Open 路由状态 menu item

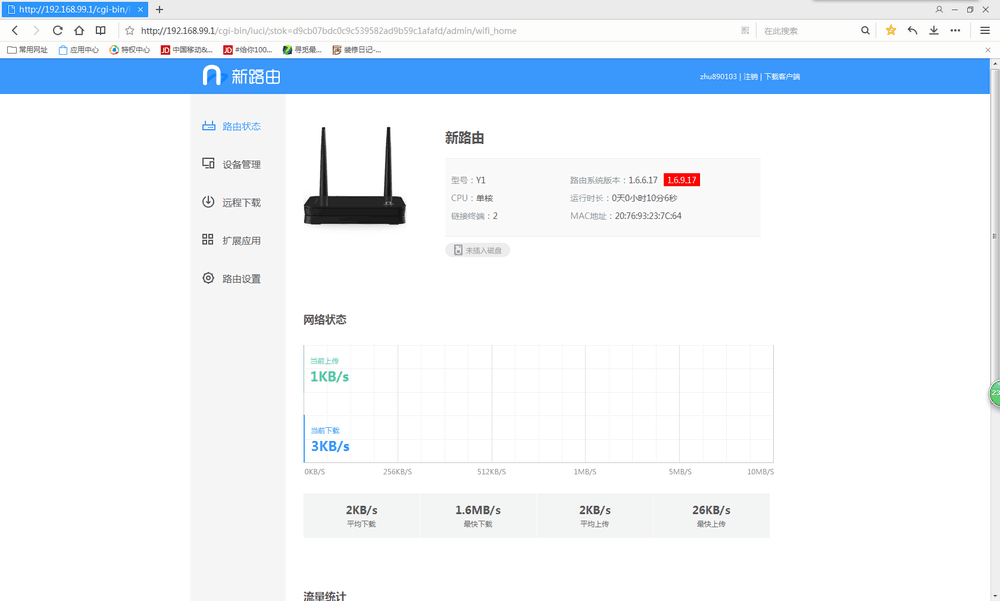pos(241,126)
